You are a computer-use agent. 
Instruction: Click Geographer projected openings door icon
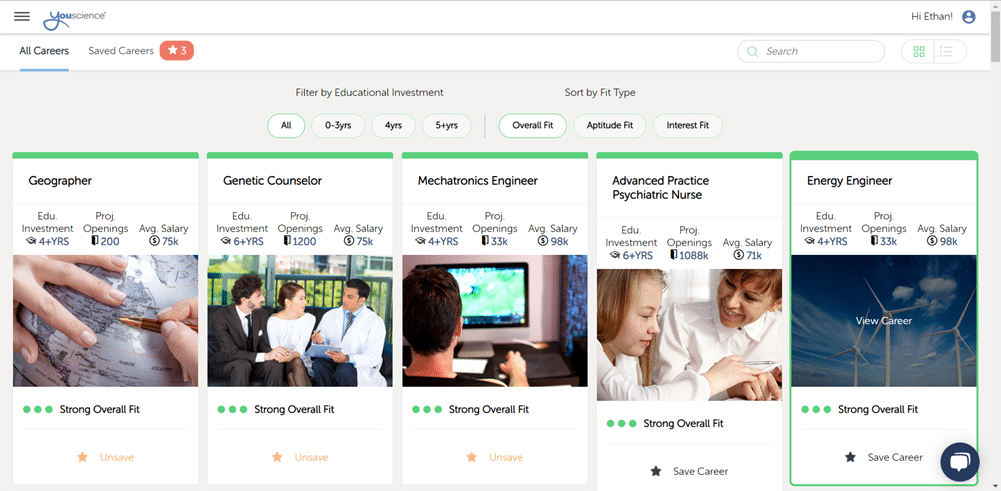point(96,241)
